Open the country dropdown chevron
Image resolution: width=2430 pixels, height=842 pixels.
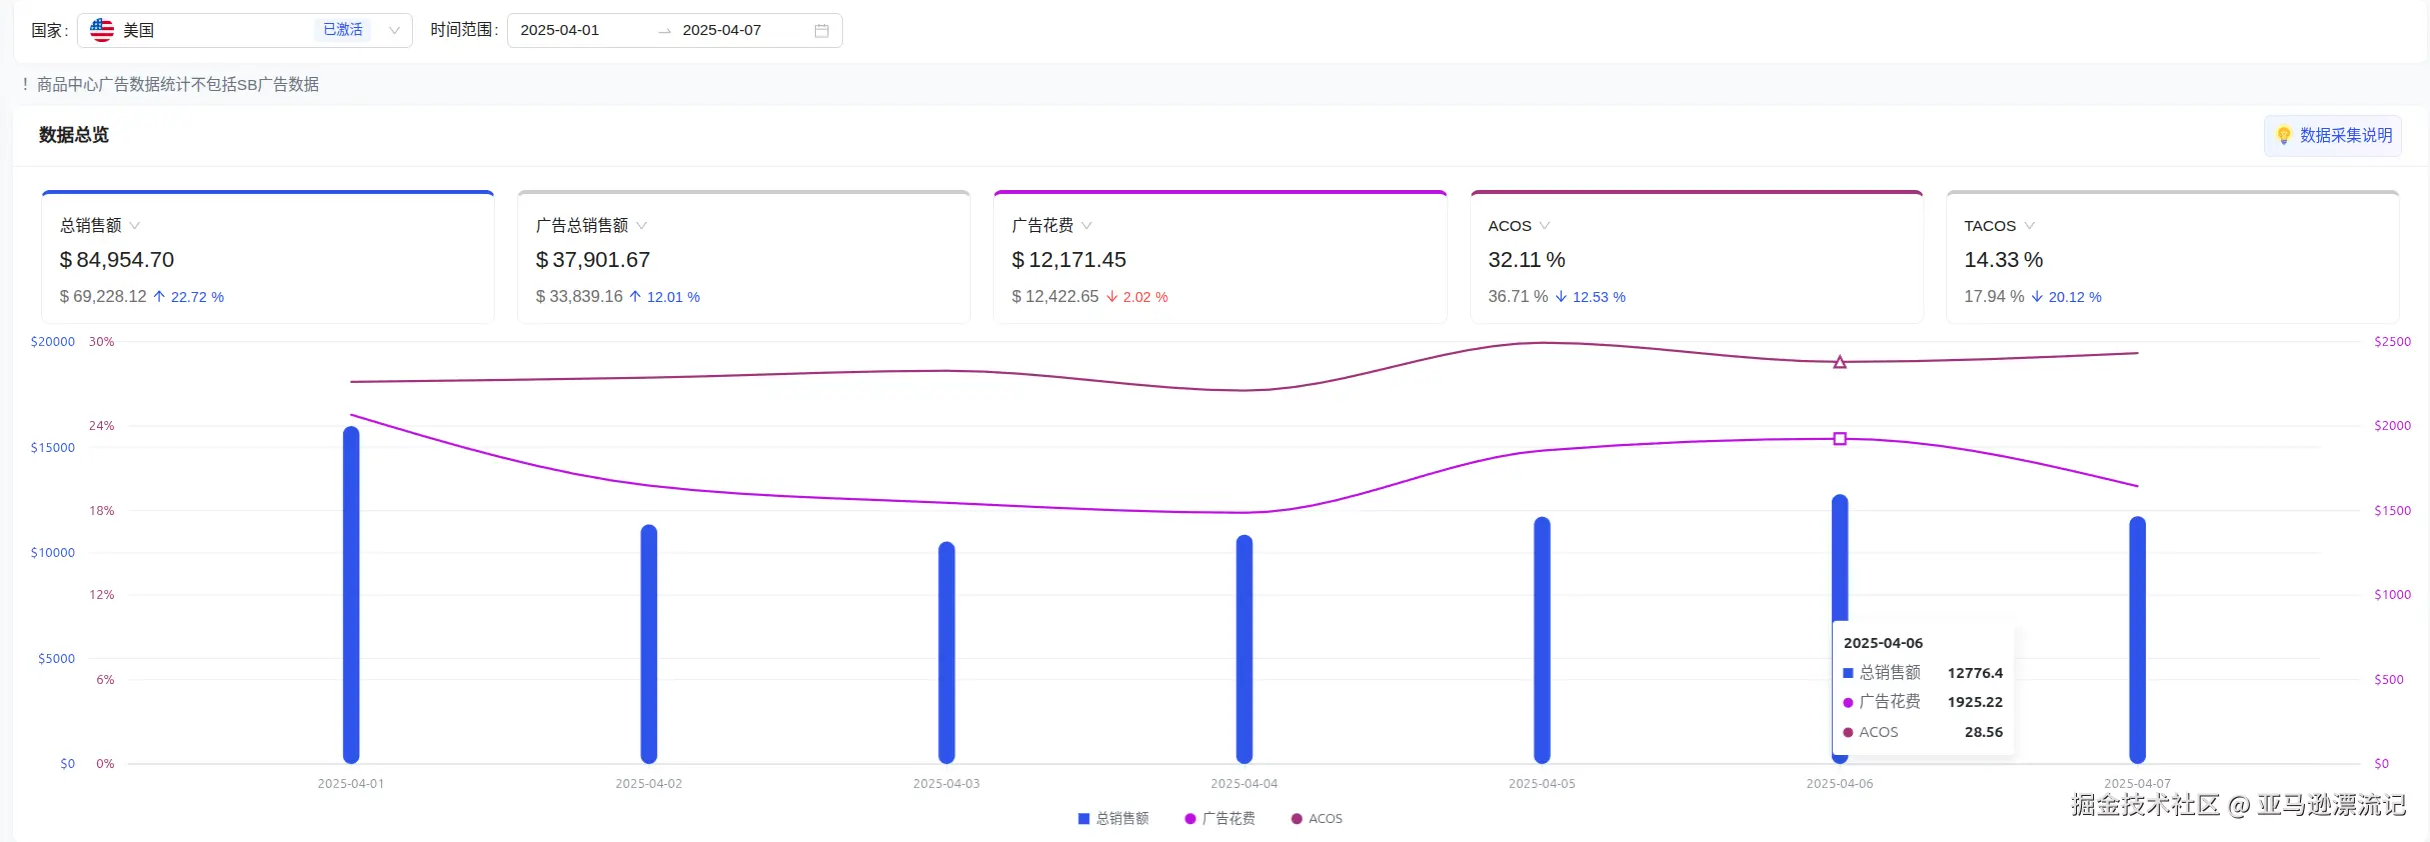(394, 30)
